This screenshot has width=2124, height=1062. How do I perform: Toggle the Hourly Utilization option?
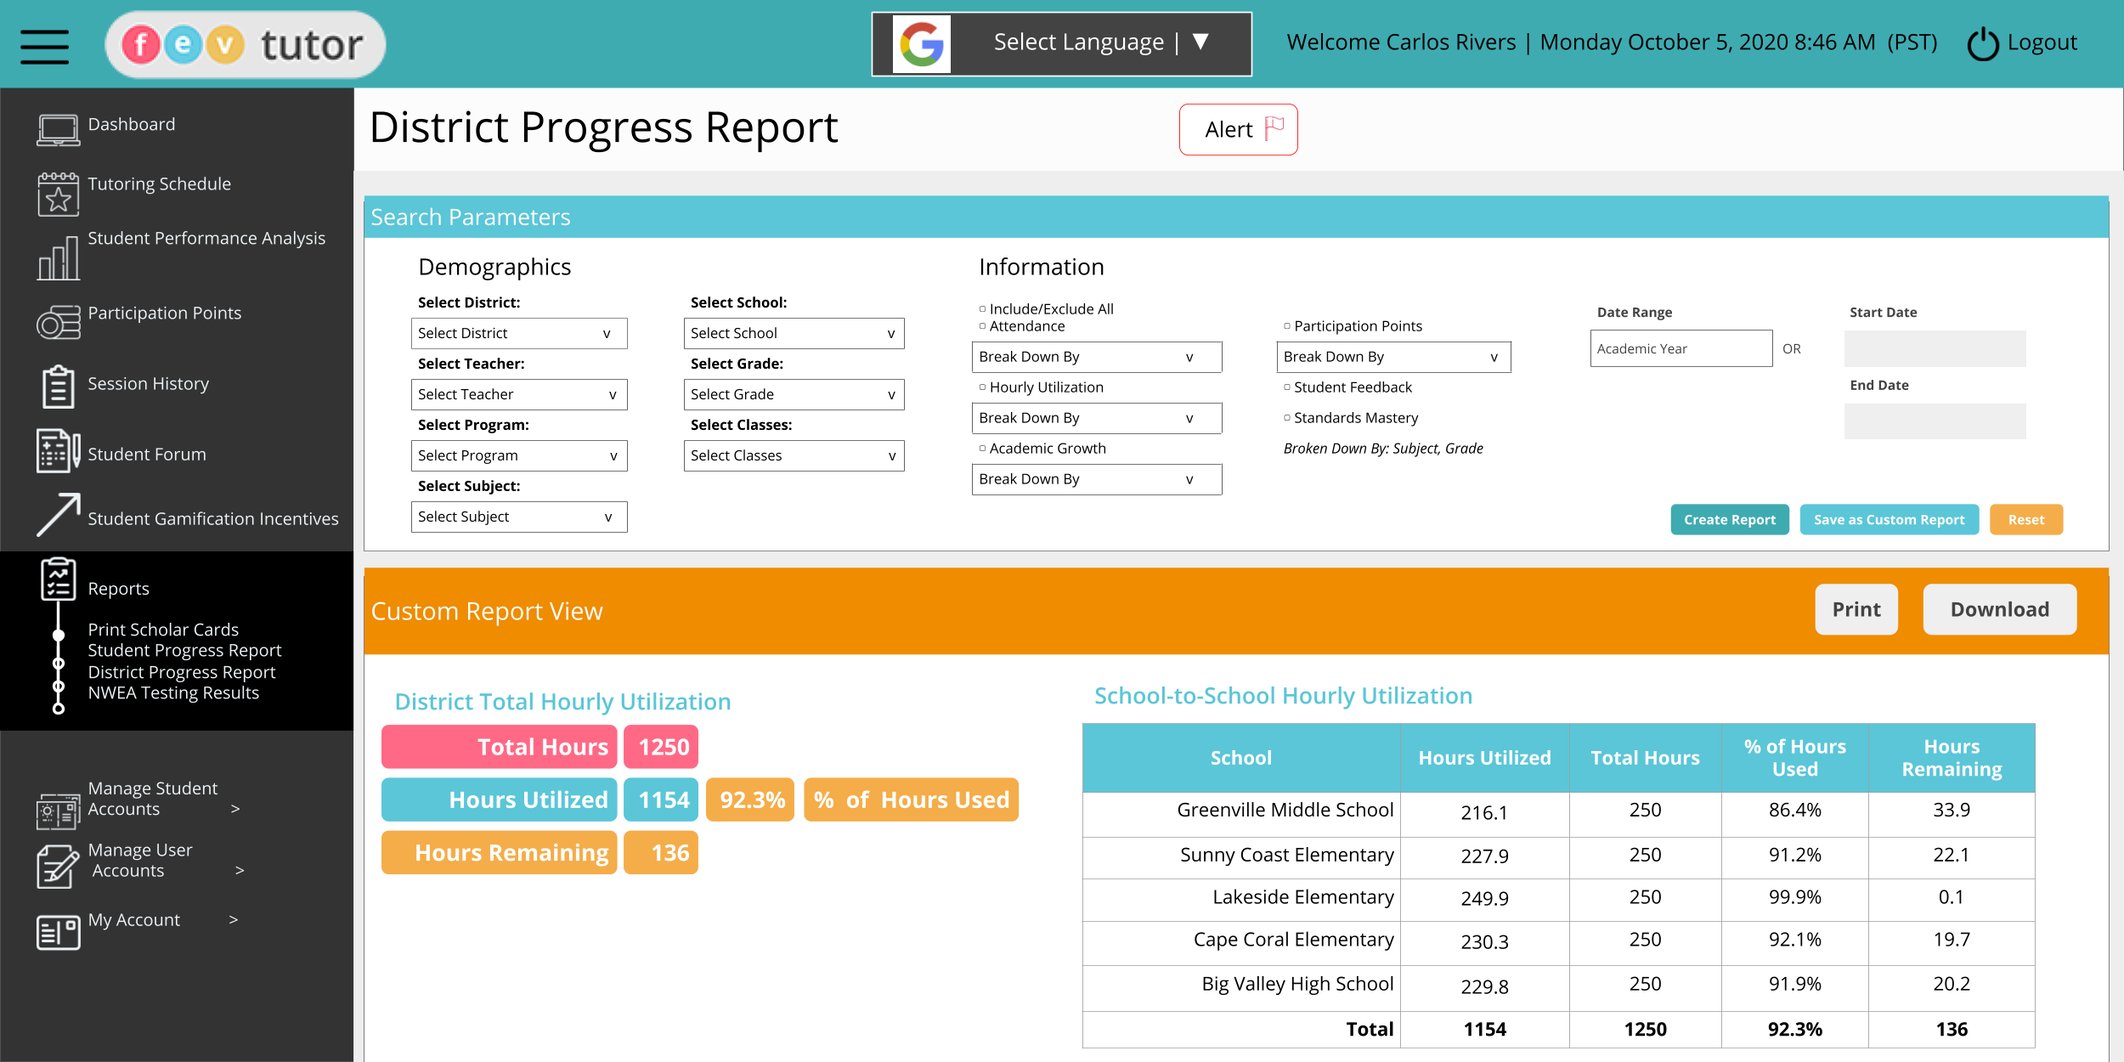click(x=980, y=387)
